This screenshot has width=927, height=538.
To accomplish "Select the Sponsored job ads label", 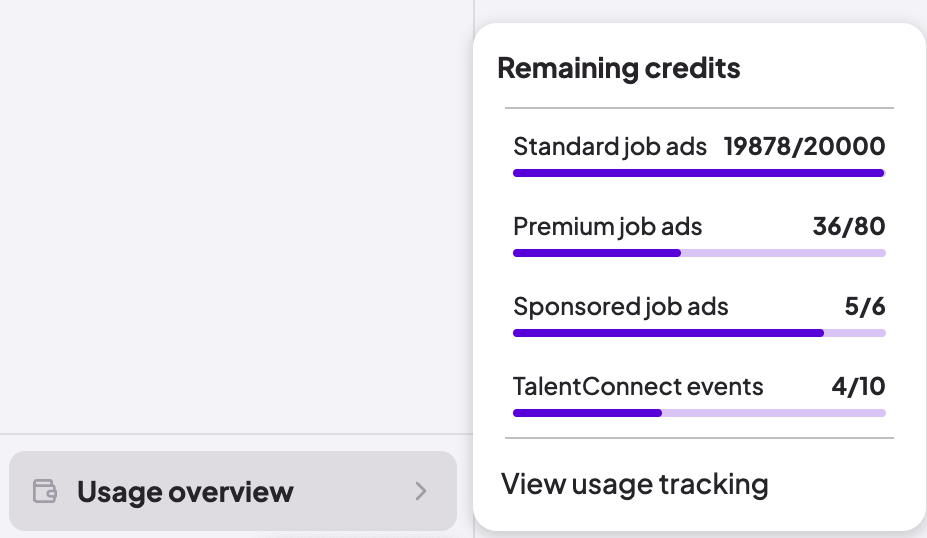I will coord(620,307).
